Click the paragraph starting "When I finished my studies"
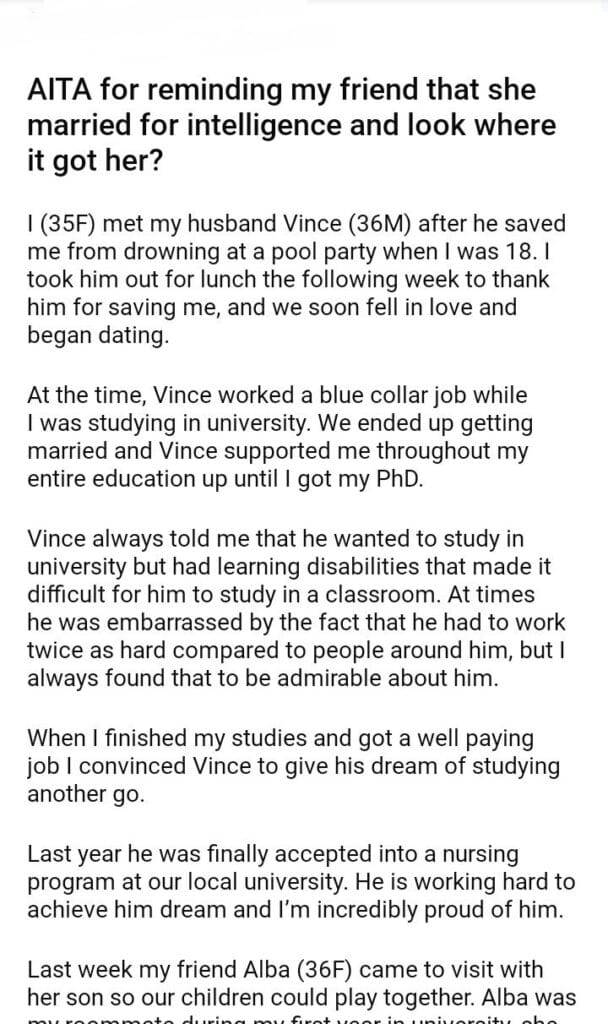 pos(293,767)
